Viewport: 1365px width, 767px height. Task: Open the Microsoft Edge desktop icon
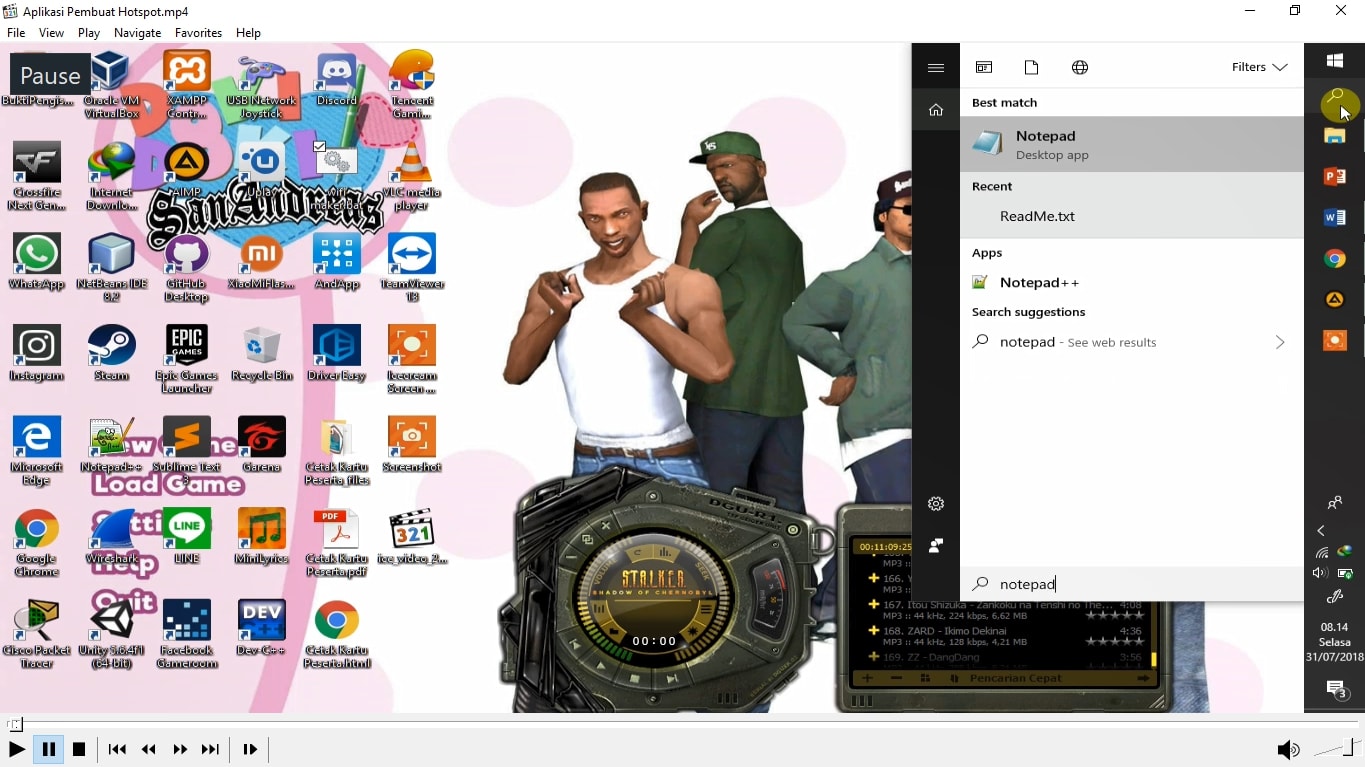pos(36,451)
